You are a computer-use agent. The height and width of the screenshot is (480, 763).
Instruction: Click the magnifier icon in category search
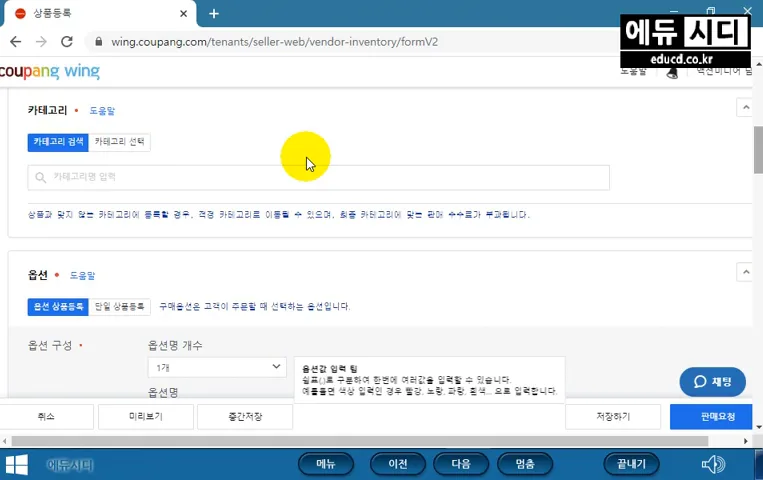[x=41, y=178]
